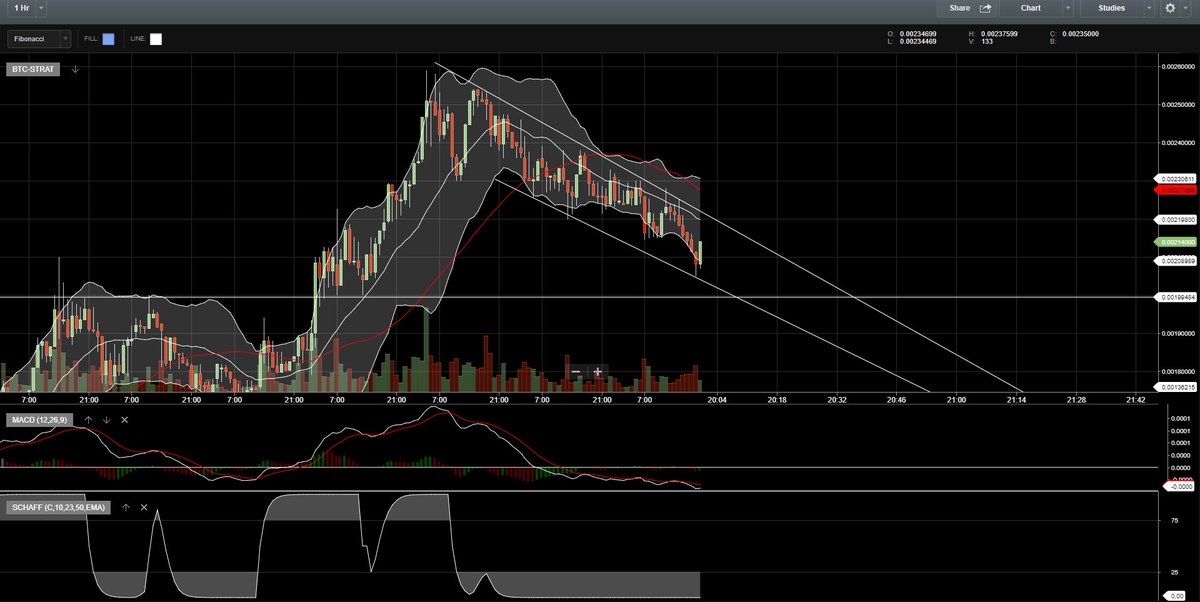Open the Studies menu
Image resolution: width=1200 pixels, height=602 pixels.
coord(1111,8)
